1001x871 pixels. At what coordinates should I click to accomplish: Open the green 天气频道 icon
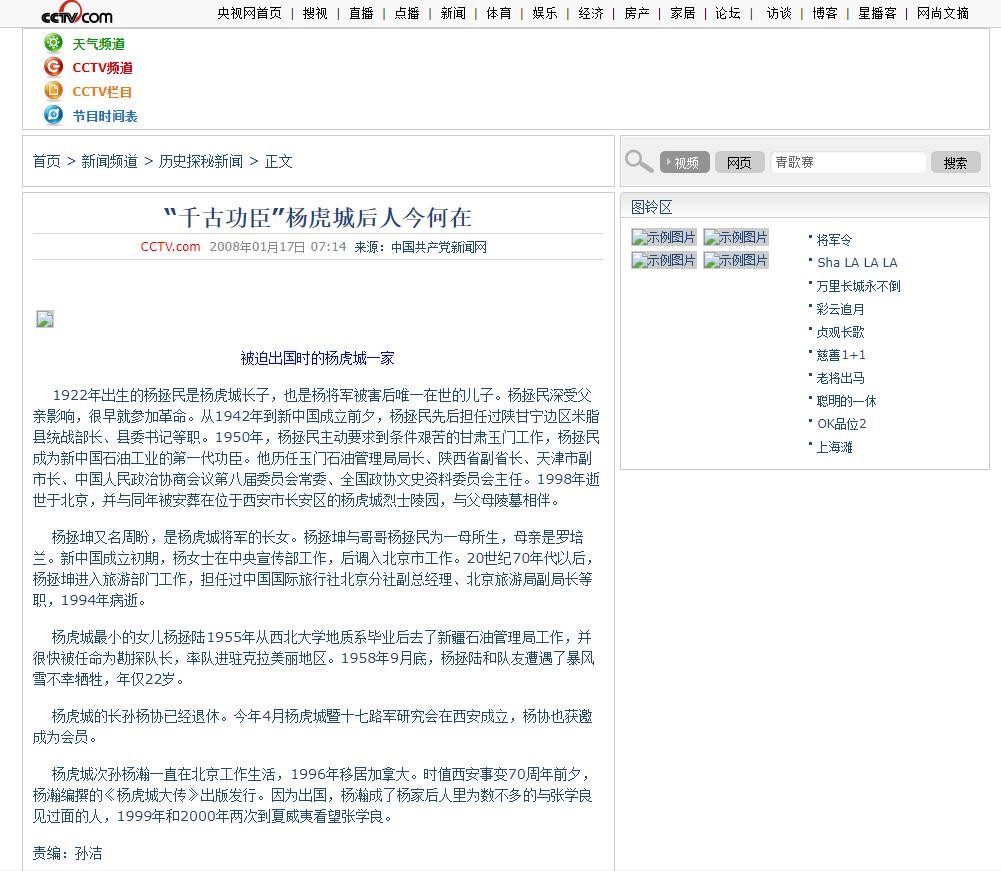pos(53,43)
